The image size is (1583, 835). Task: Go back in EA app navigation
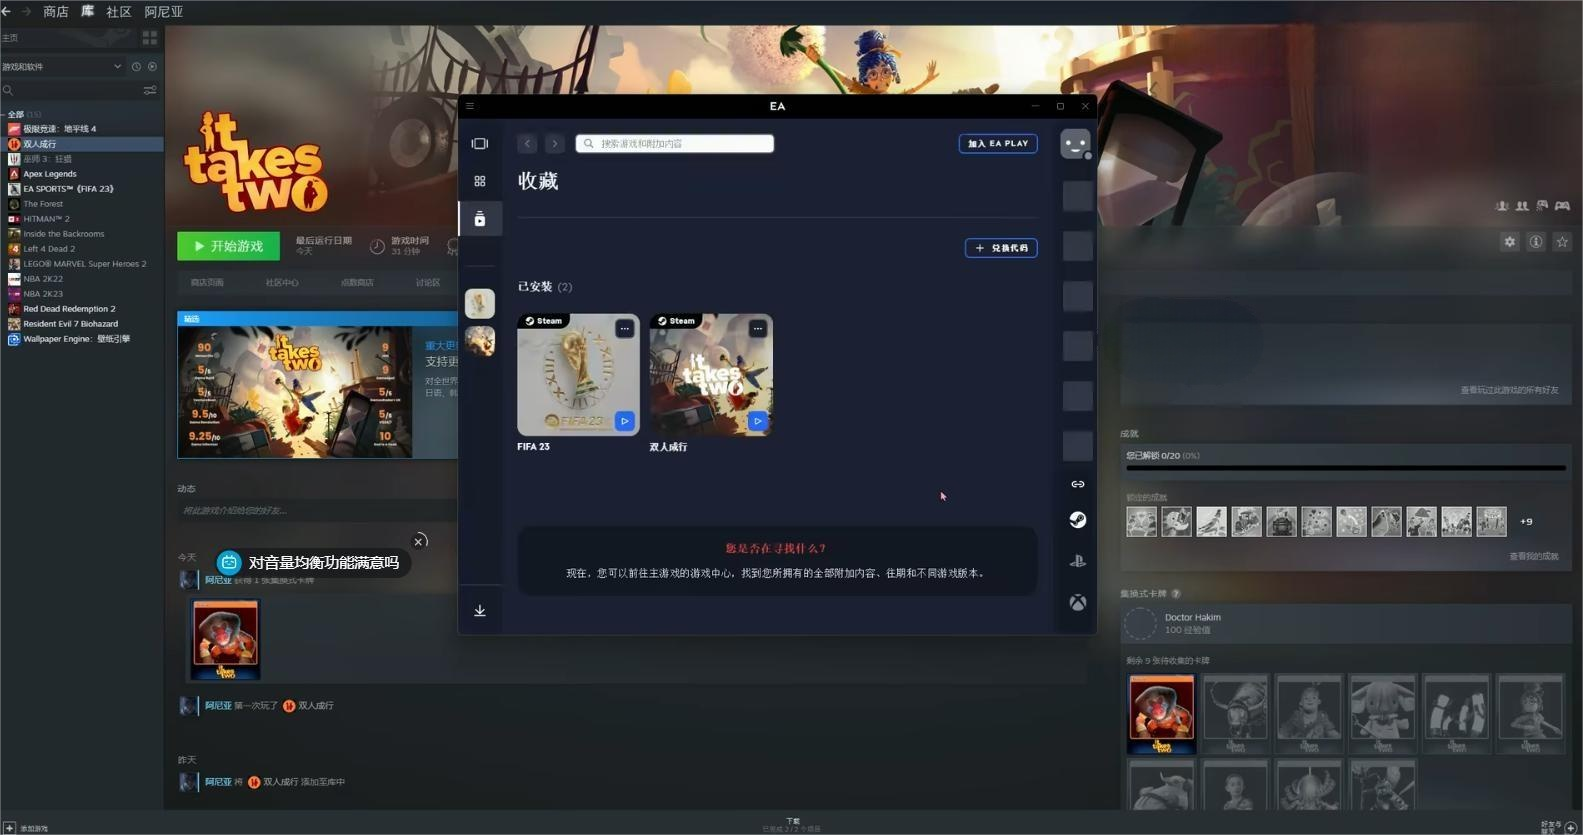click(528, 143)
